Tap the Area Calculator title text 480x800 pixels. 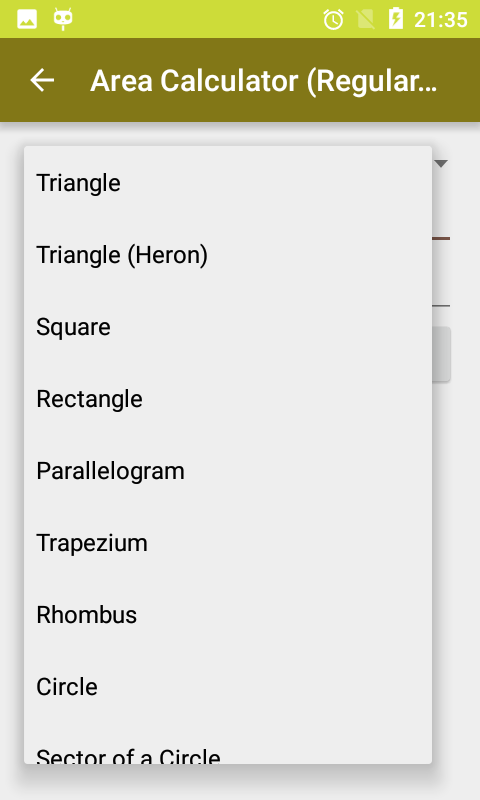tap(263, 81)
